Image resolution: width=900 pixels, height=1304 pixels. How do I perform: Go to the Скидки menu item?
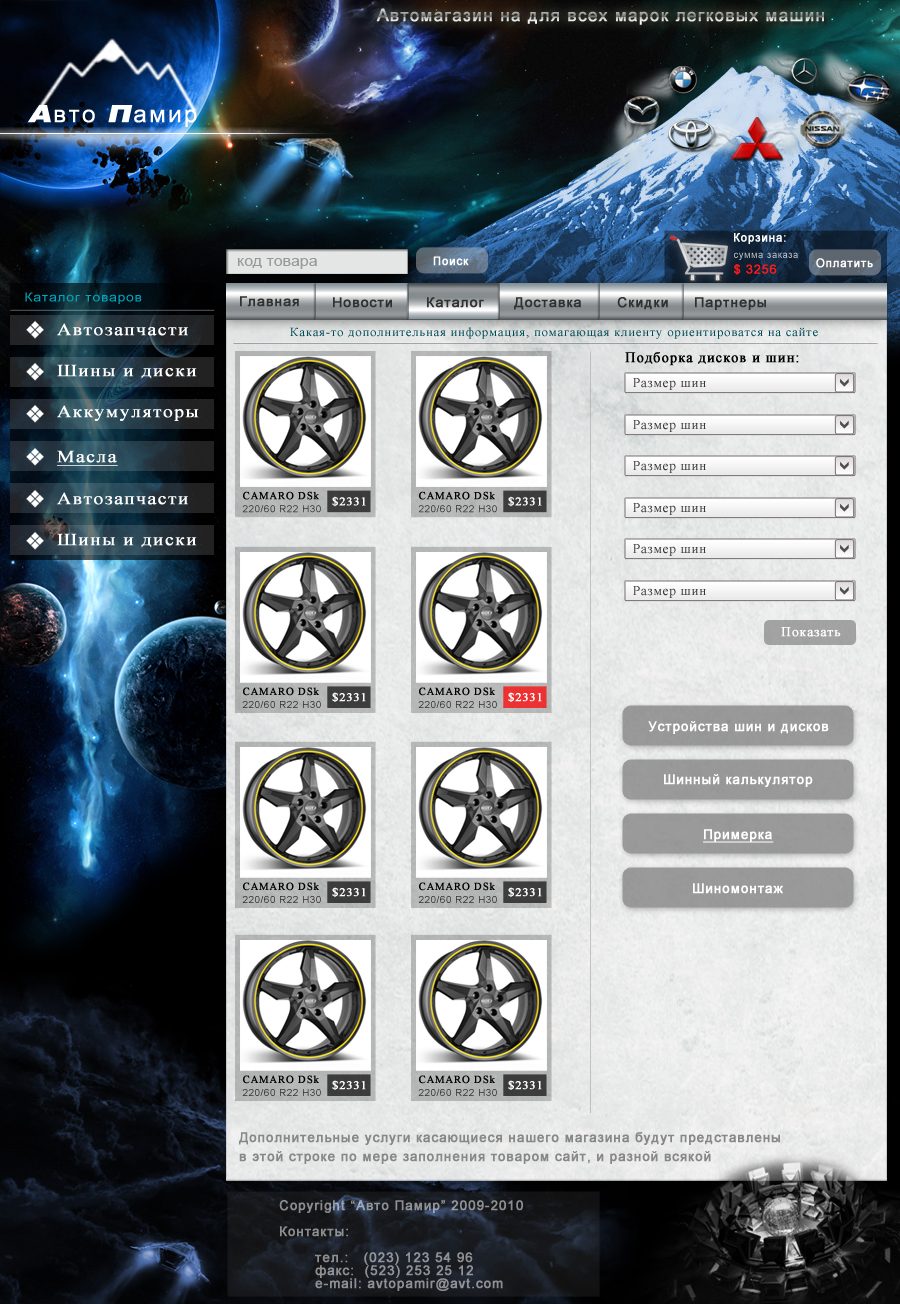[642, 302]
